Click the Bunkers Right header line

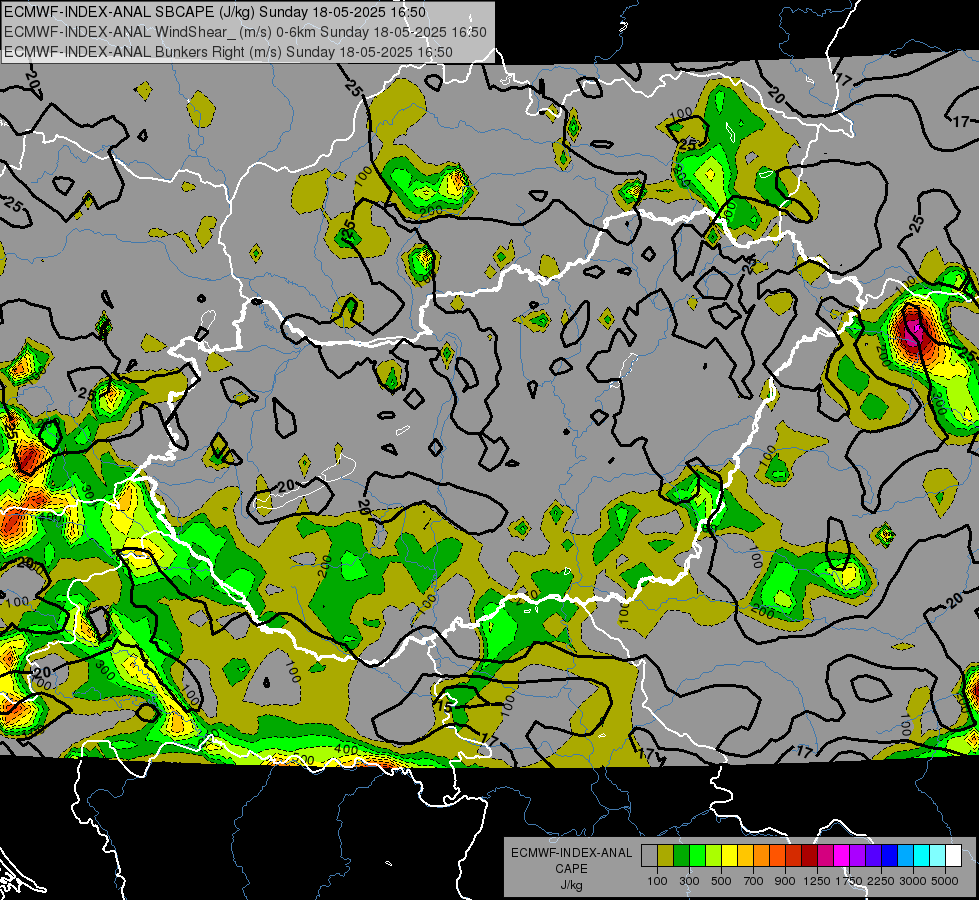tap(228, 52)
